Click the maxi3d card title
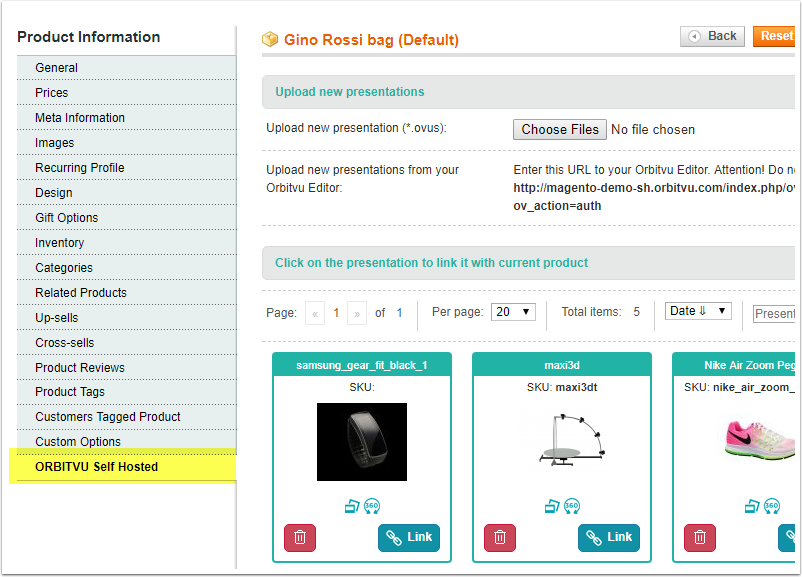802x577 pixels. point(562,365)
